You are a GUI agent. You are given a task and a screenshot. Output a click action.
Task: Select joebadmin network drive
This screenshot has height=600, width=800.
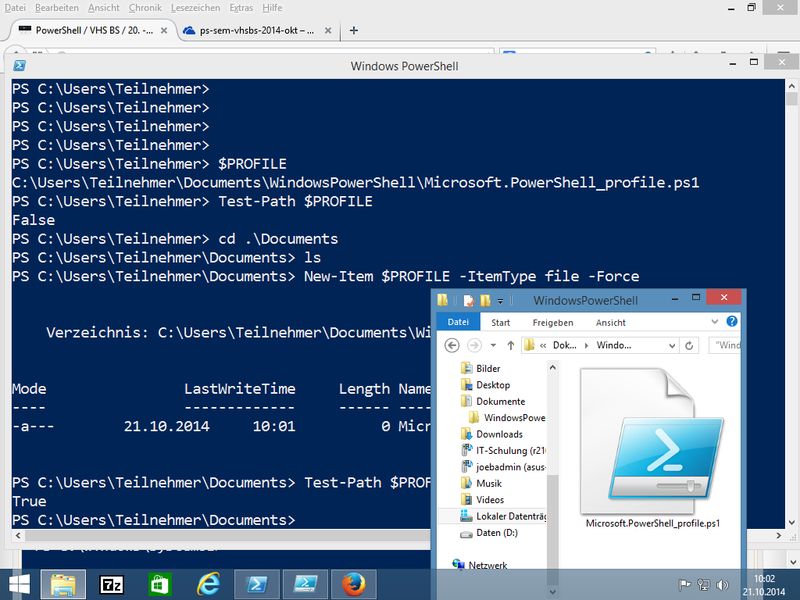[x=510, y=467]
